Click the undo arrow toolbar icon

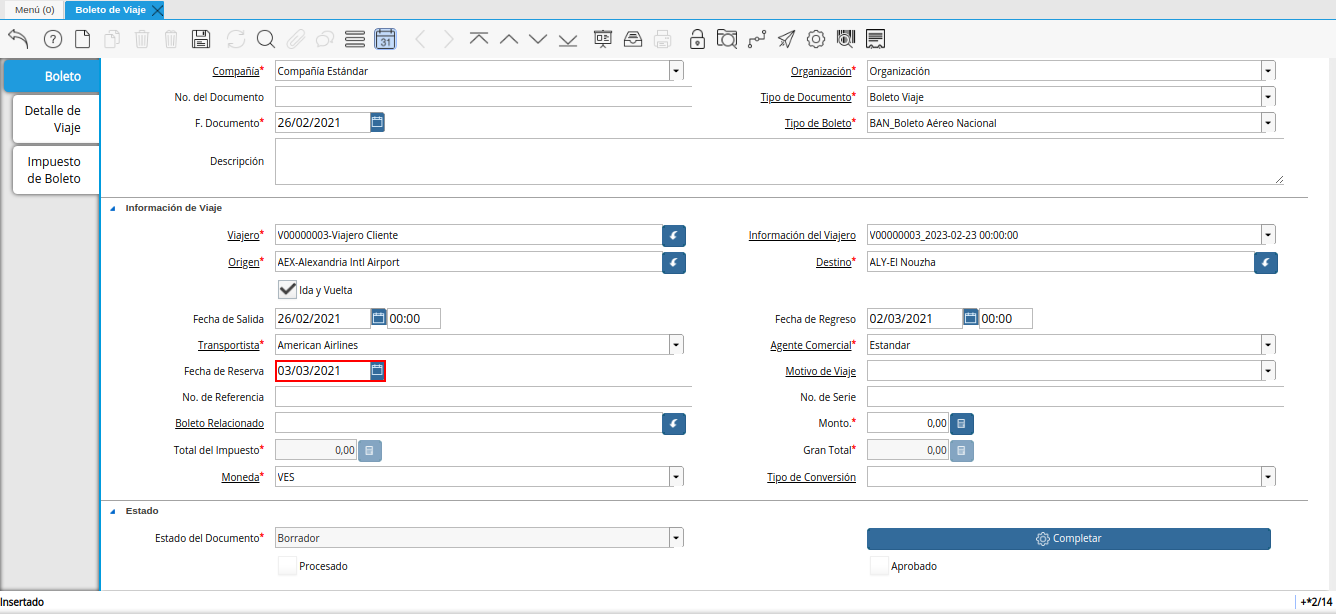[18, 39]
